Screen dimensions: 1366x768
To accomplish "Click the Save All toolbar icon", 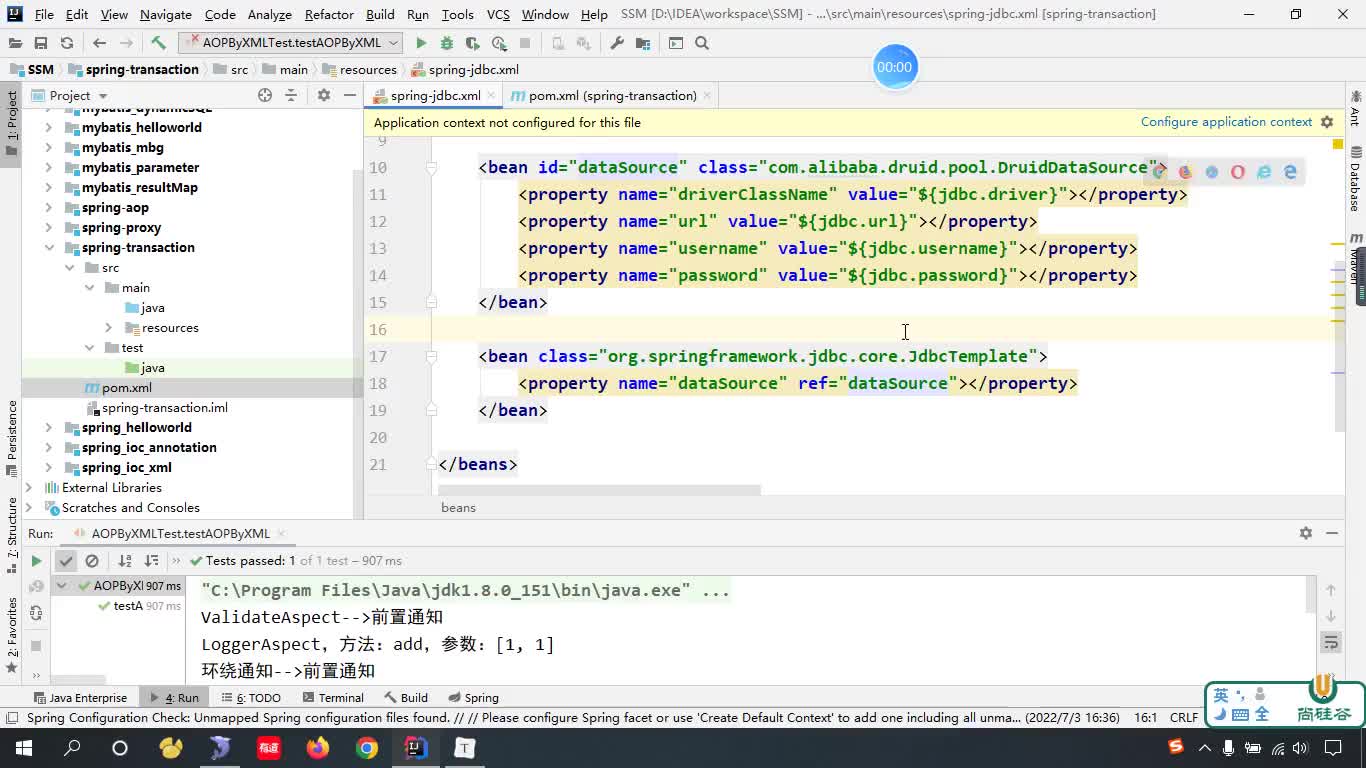I will pos(41,43).
